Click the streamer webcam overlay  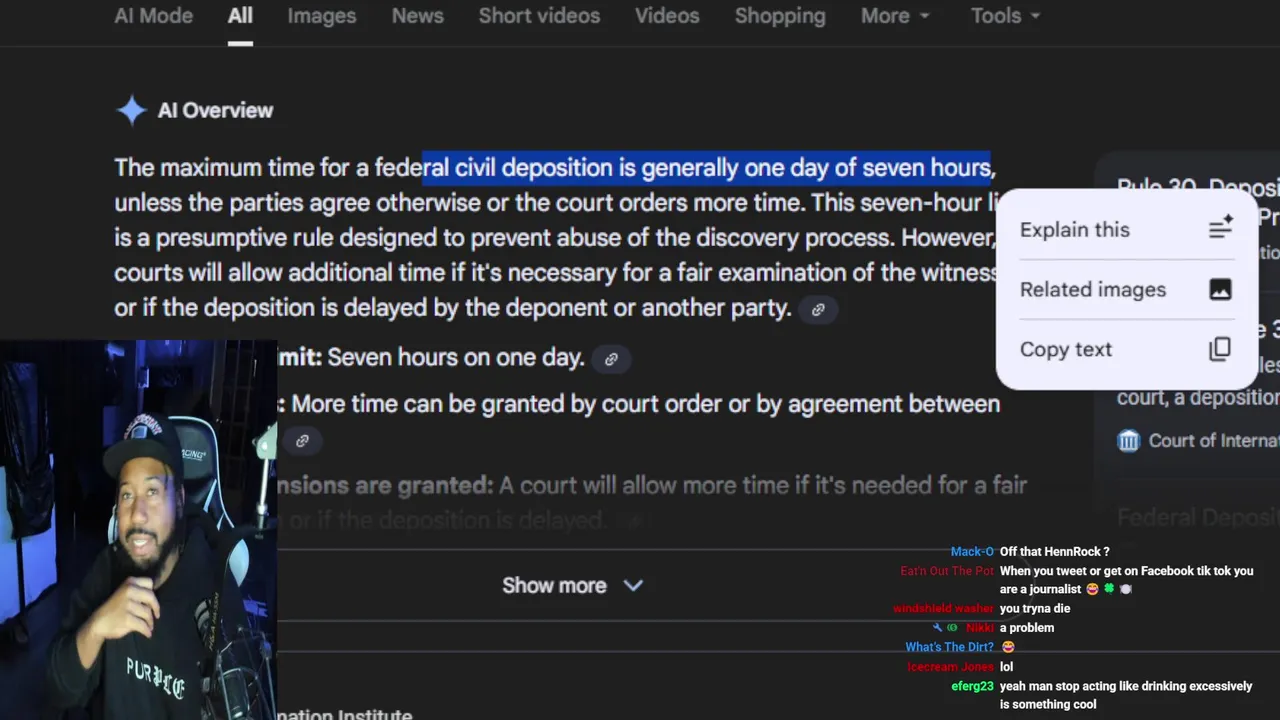coord(138,530)
